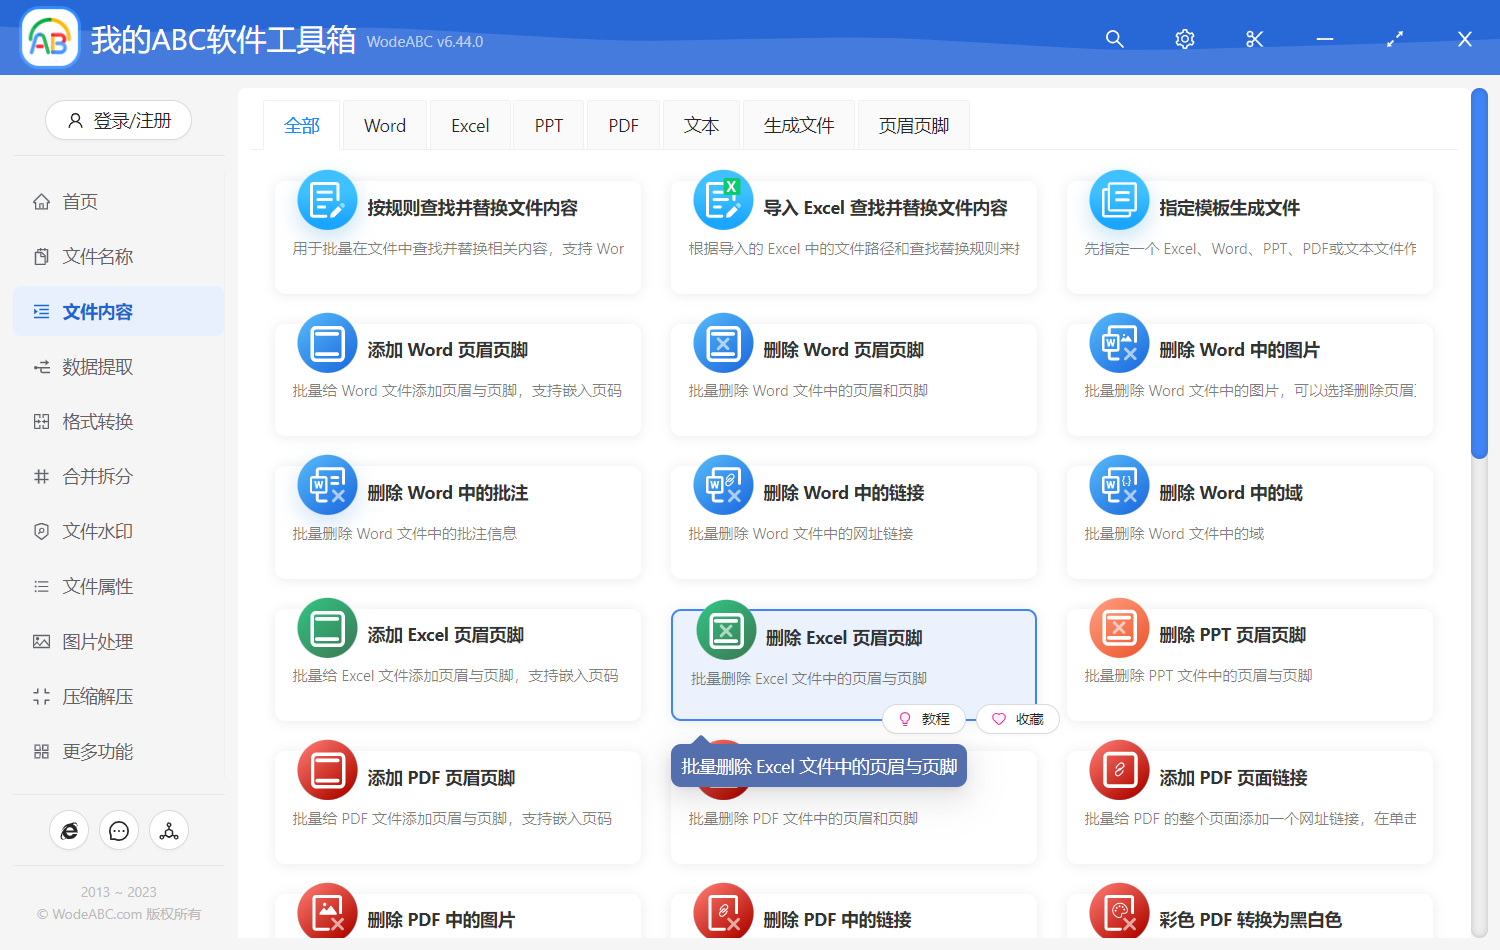Open the chat bubble feedback icon
This screenshot has height=950, width=1500.
tap(119, 830)
